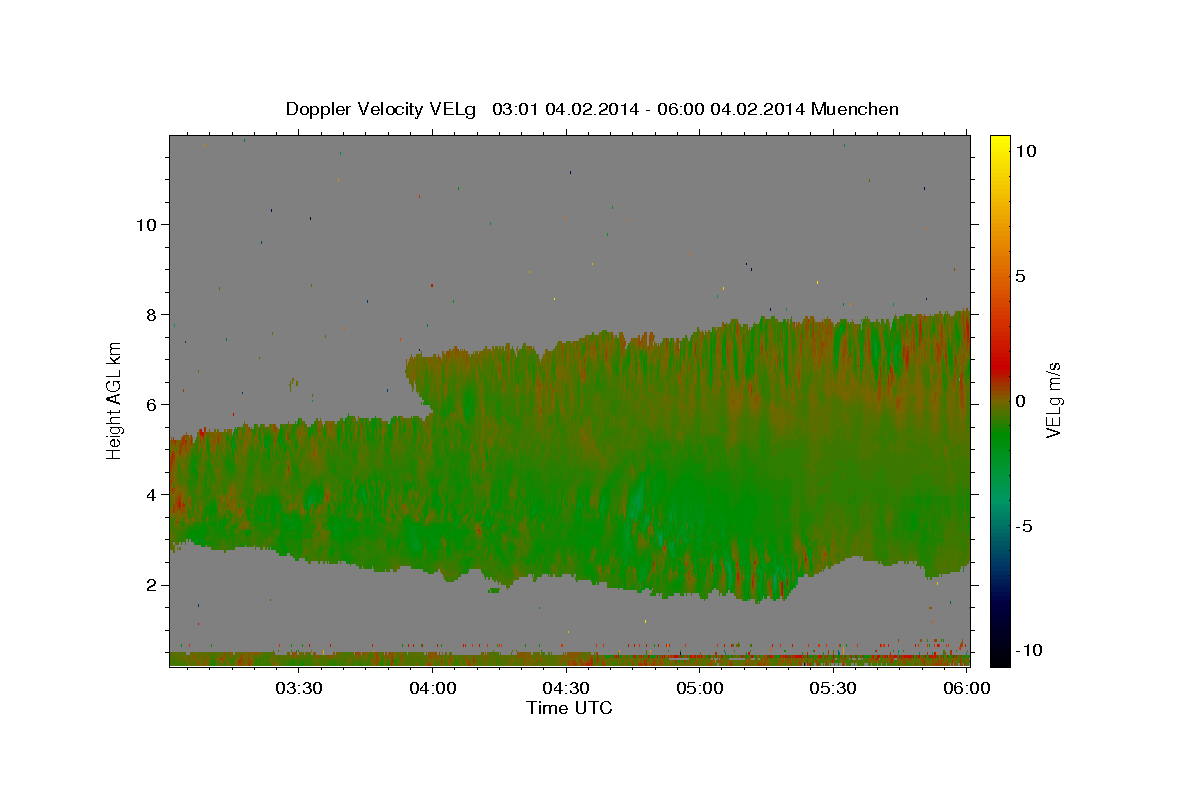Click the height axis label 2
Image resolution: width=1200 pixels, height=800 pixels.
pos(151,584)
